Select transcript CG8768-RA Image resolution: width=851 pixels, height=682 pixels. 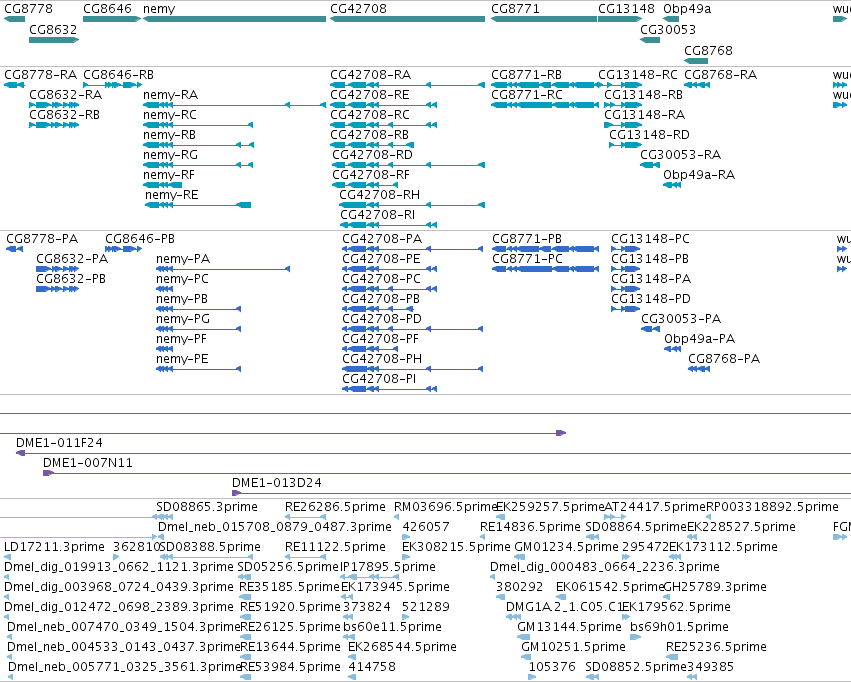720,74
